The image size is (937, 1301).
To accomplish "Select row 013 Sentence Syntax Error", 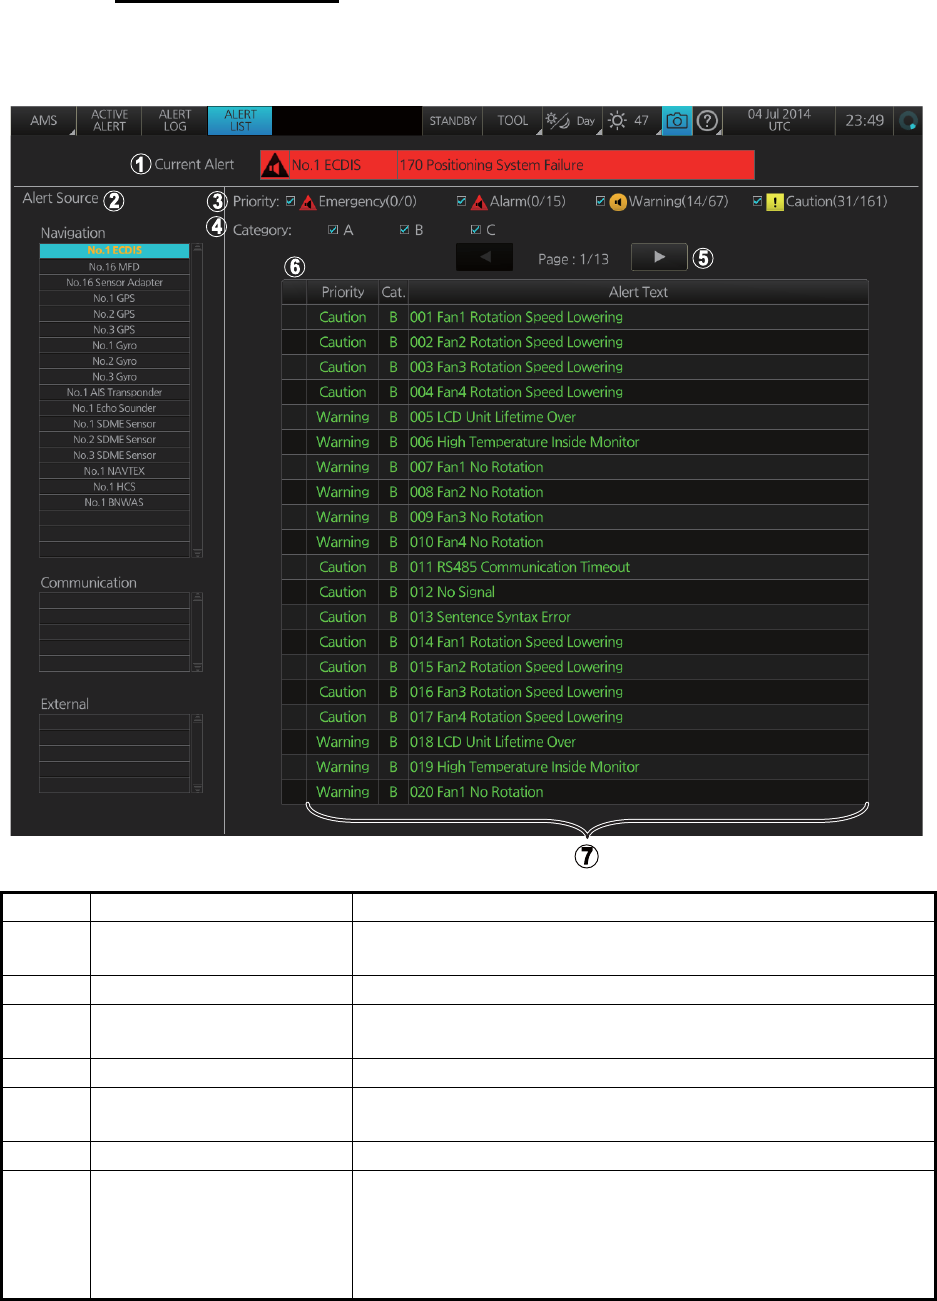I will 575,617.
